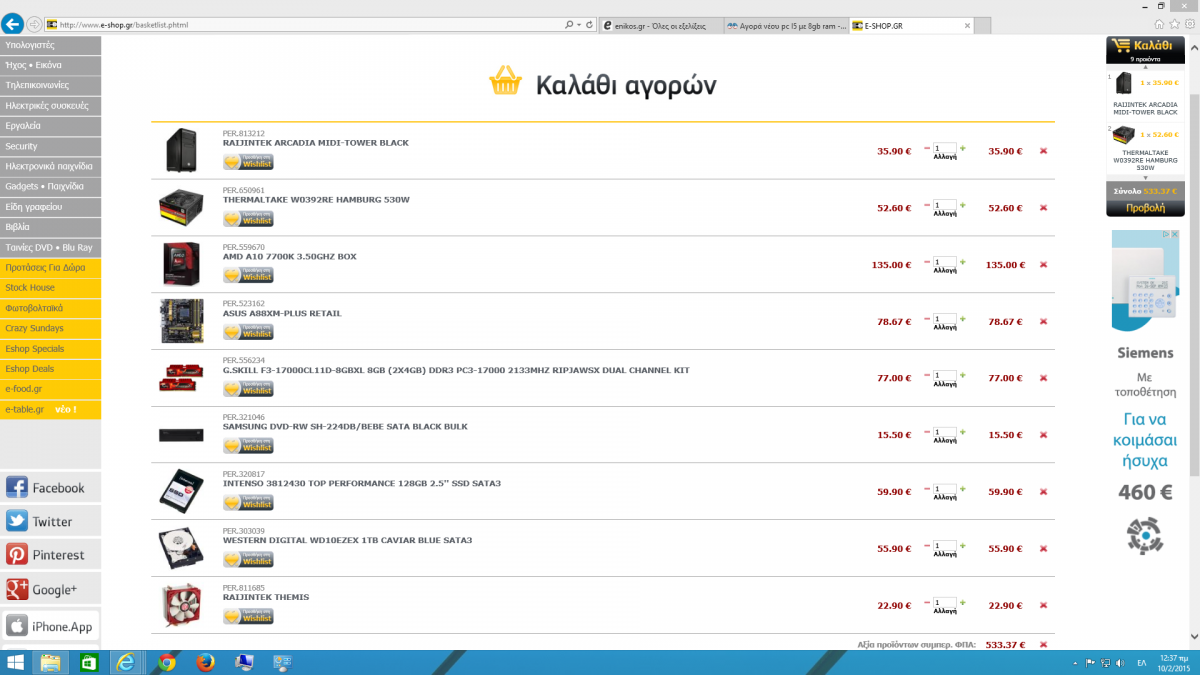Remove RAIJINTEK THEMIS cooler with red X
The image size is (1200, 675).
point(1043,605)
